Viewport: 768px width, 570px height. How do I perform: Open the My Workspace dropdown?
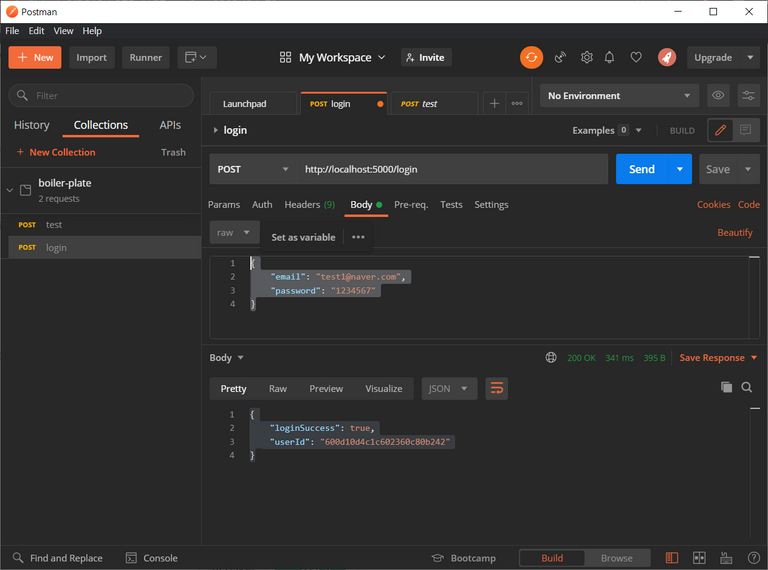[333, 57]
